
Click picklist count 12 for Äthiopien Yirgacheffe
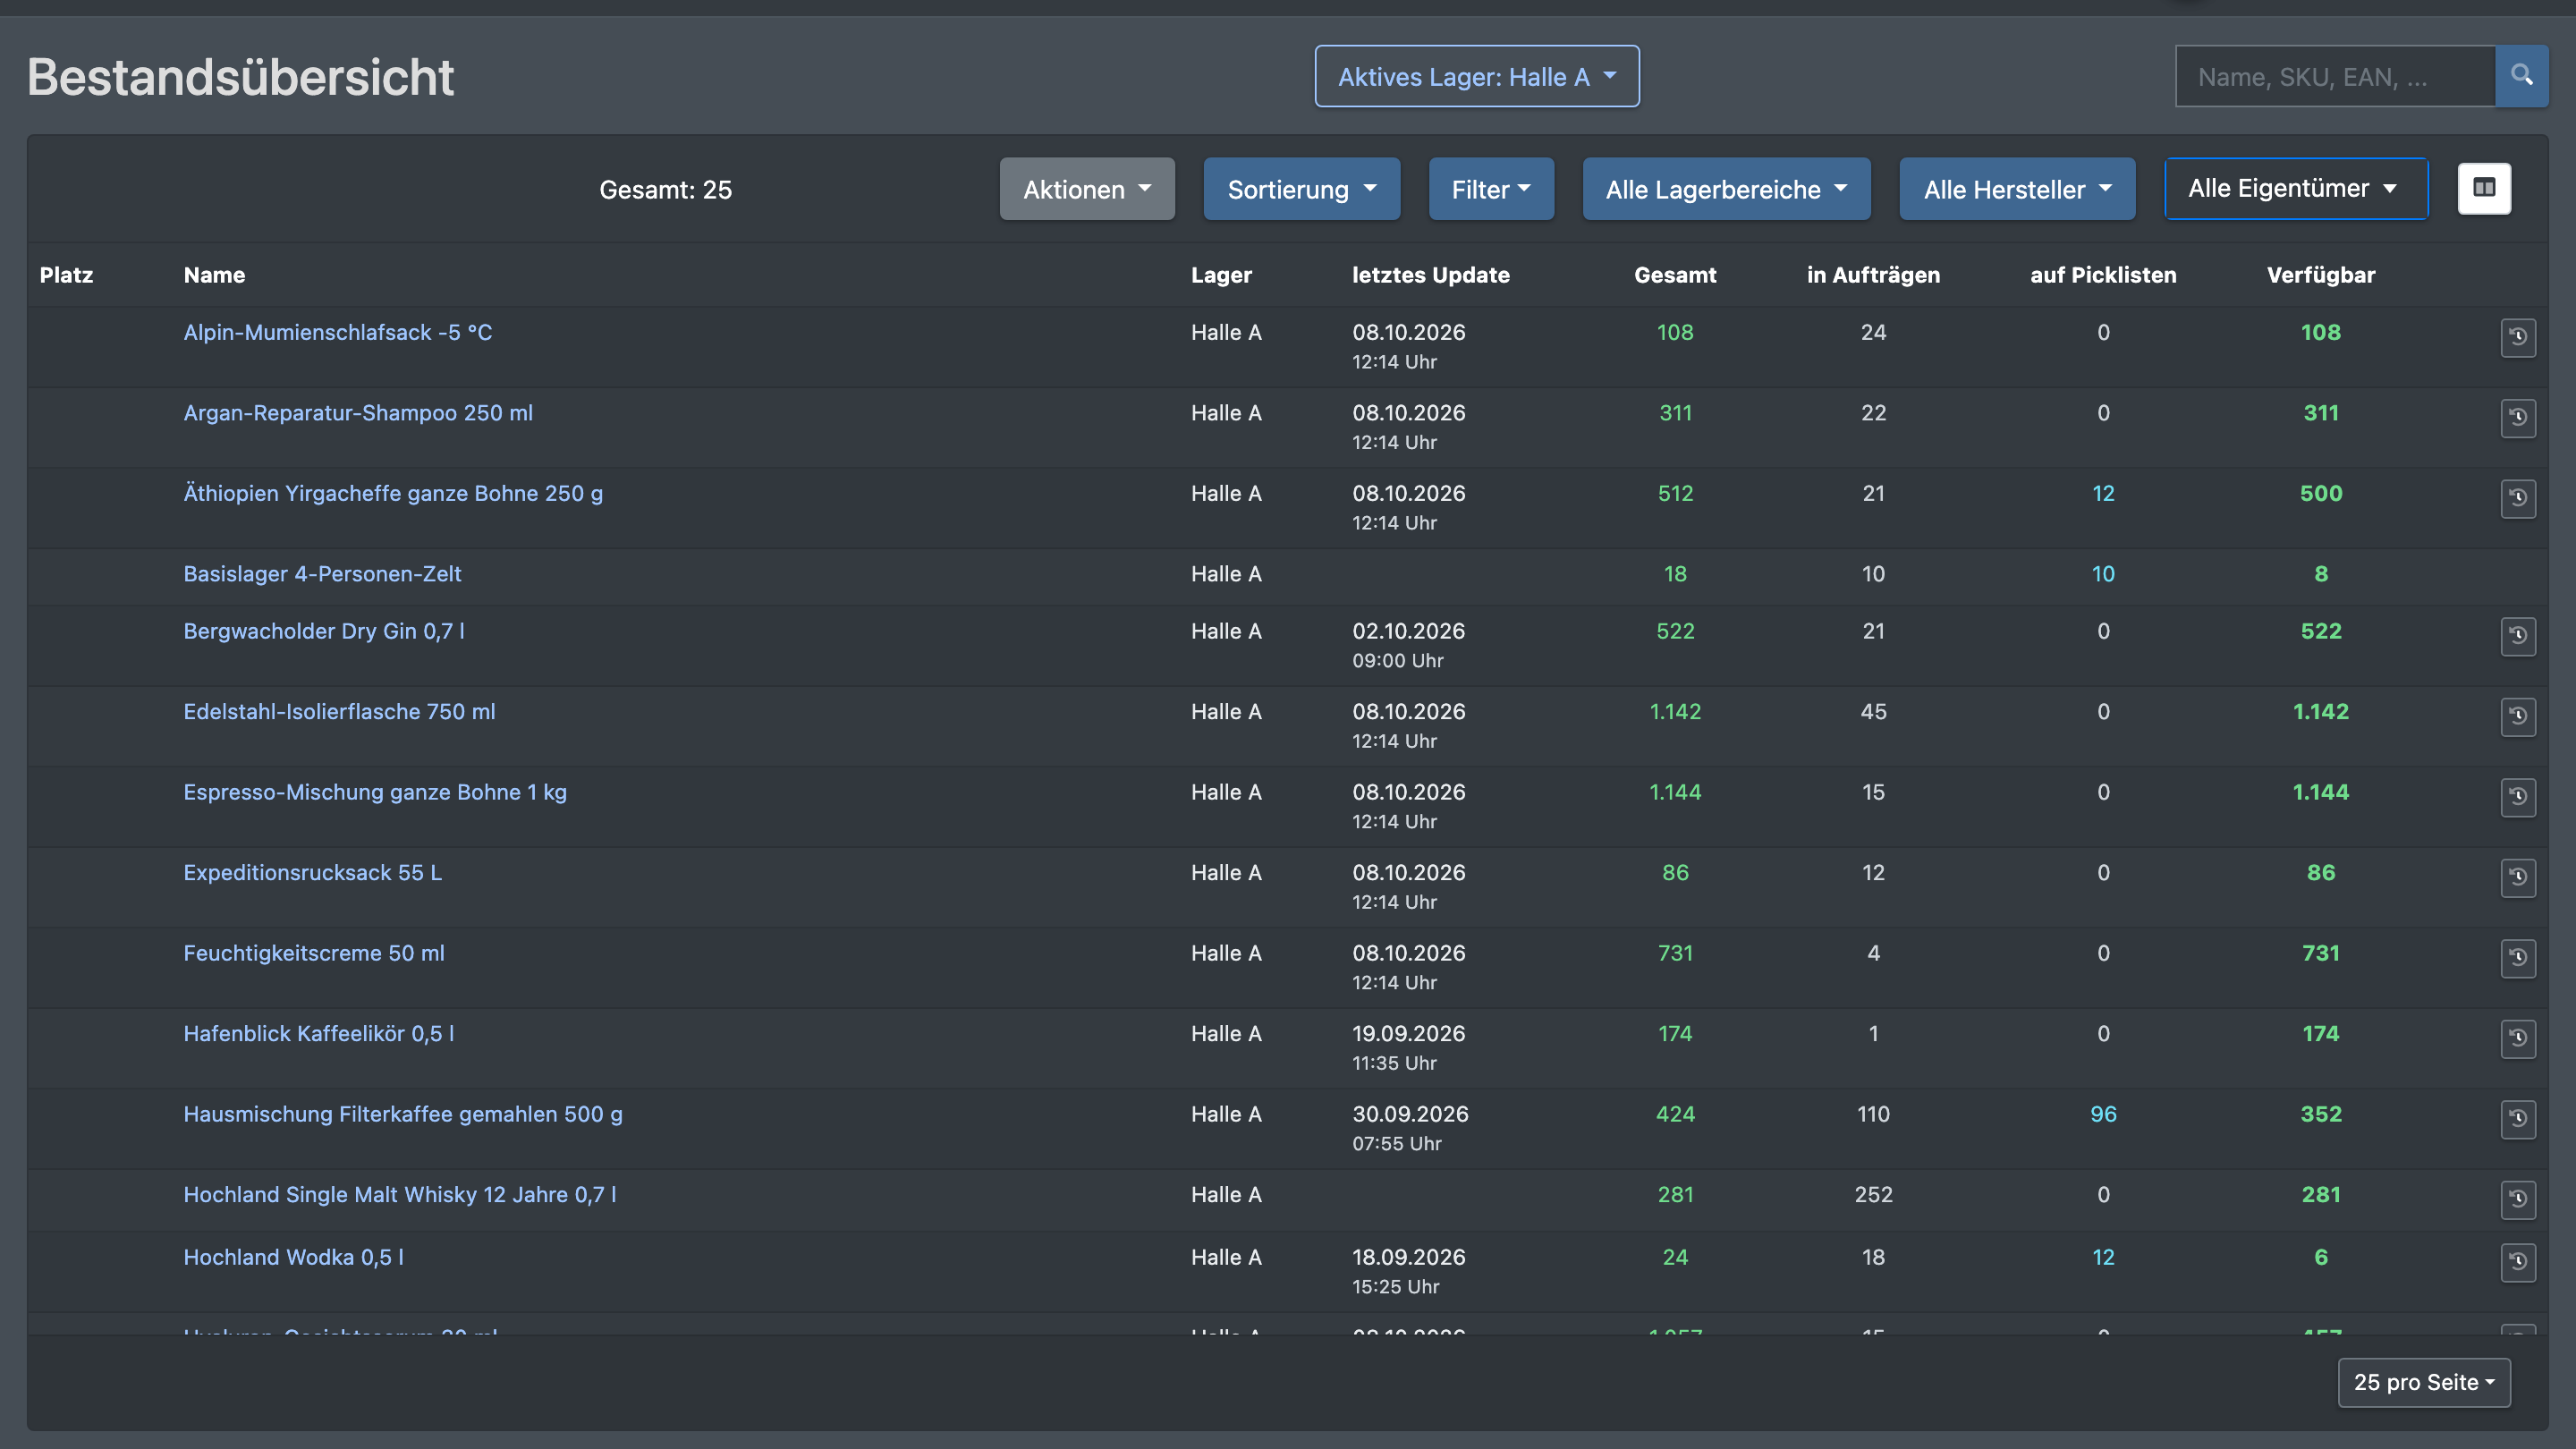click(x=2103, y=493)
